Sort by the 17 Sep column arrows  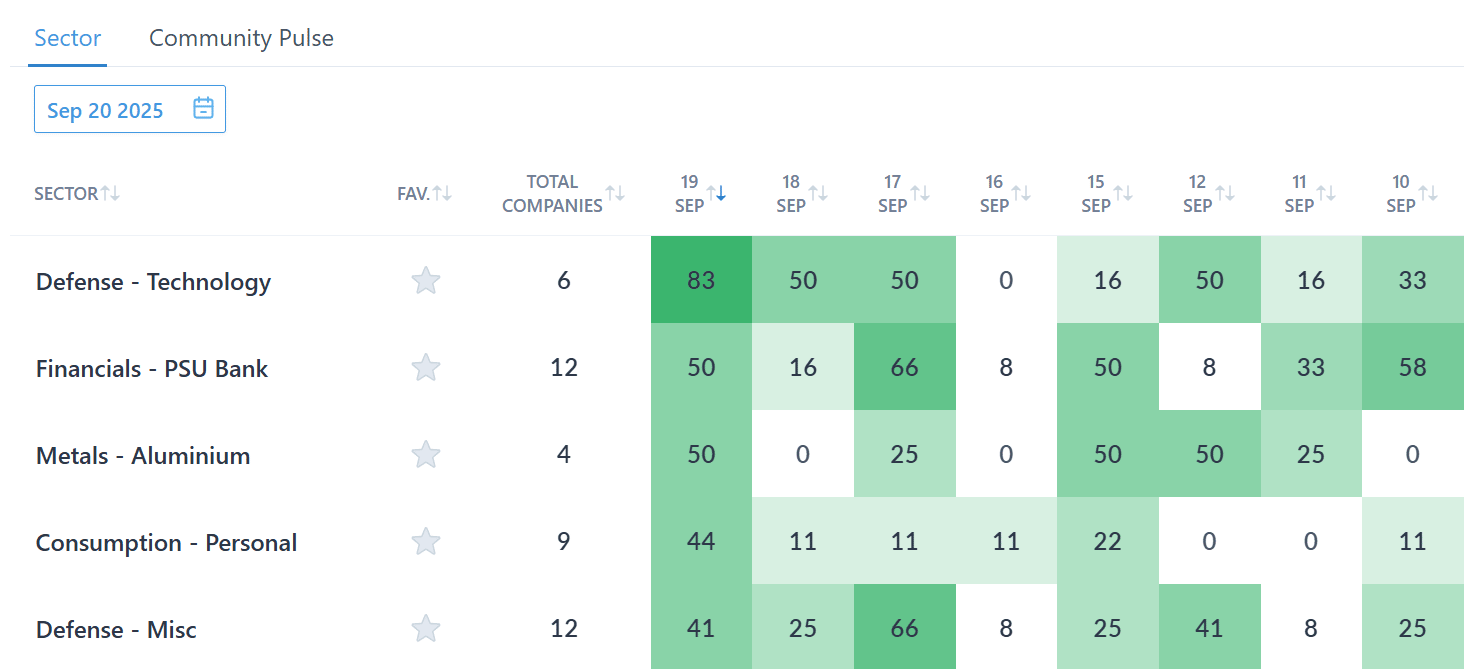(920, 193)
